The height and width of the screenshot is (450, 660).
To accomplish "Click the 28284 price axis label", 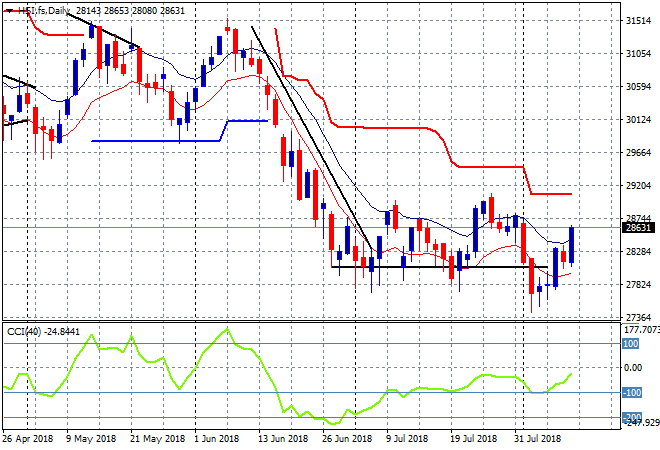I will pyautogui.click(x=639, y=252).
